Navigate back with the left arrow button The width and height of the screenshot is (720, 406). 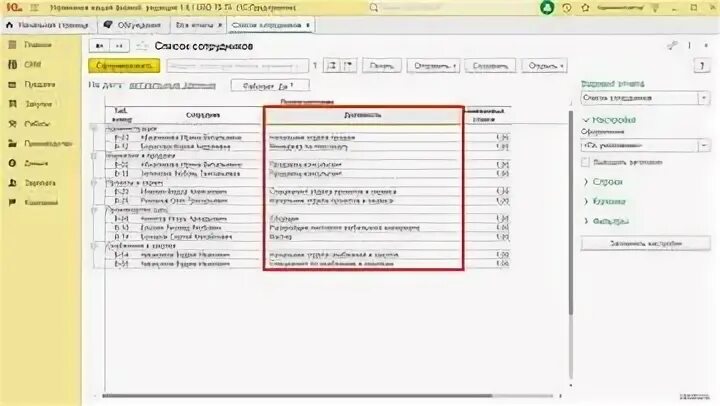(100, 46)
